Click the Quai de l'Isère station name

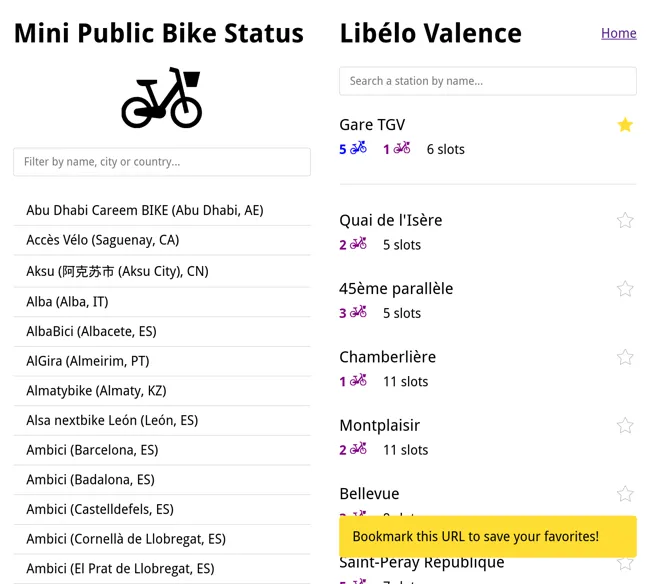(390, 221)
